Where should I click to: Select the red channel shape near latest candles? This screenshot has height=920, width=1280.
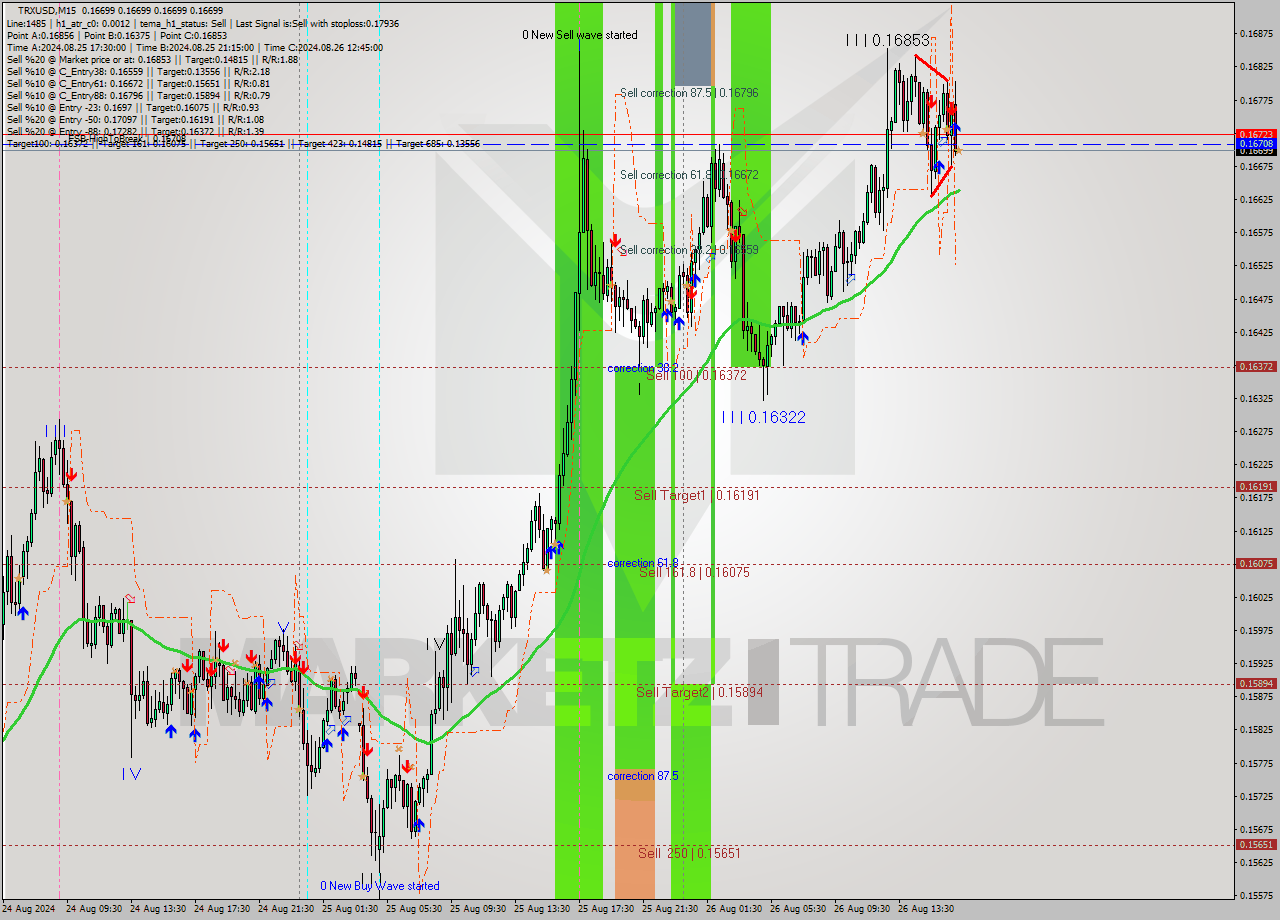pyautogui.click(x=938, y=125)
